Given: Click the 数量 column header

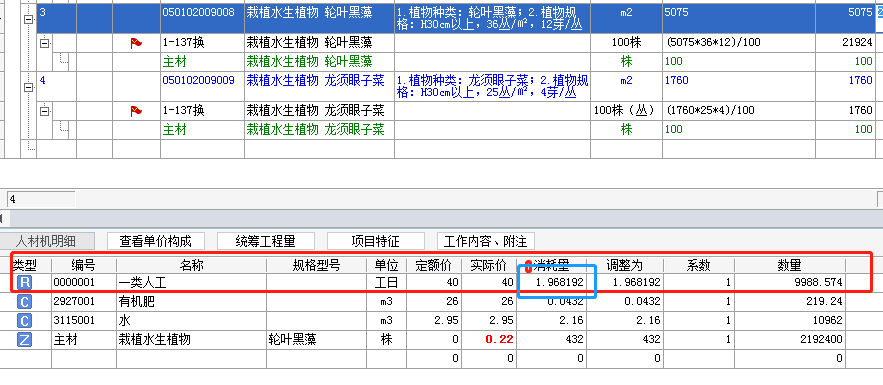Looking at the screenshot, I should click(790, 265).
